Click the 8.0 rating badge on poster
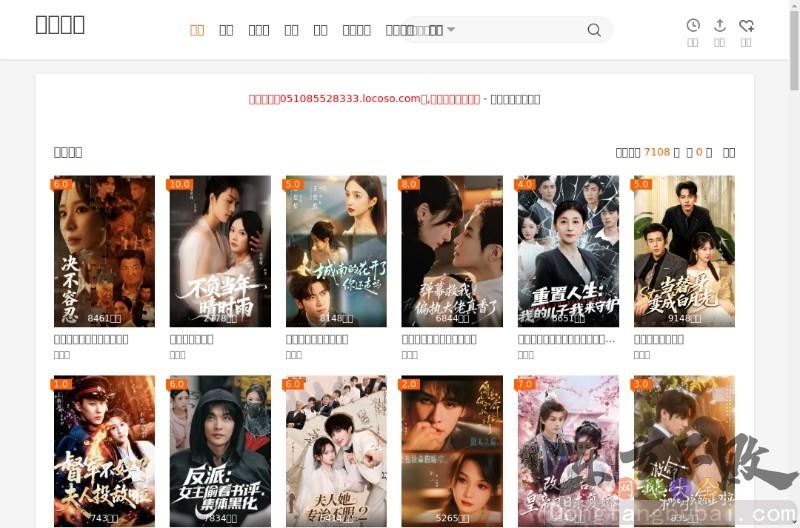The width and height of the screenshot is (800, 528). (409, 184)
